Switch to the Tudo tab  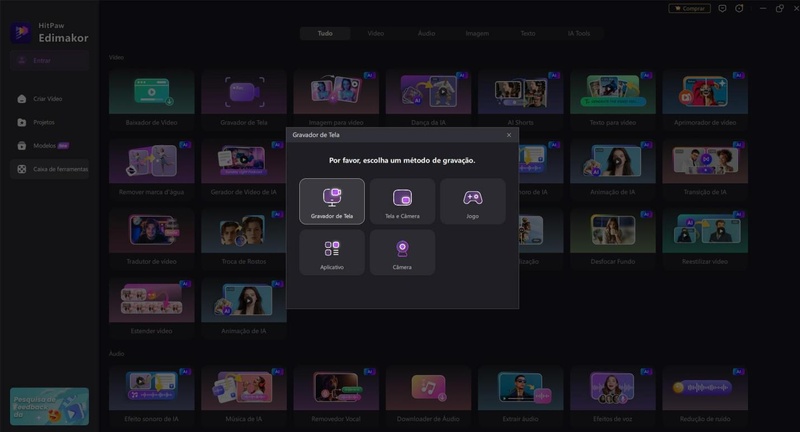pos(325,33)
